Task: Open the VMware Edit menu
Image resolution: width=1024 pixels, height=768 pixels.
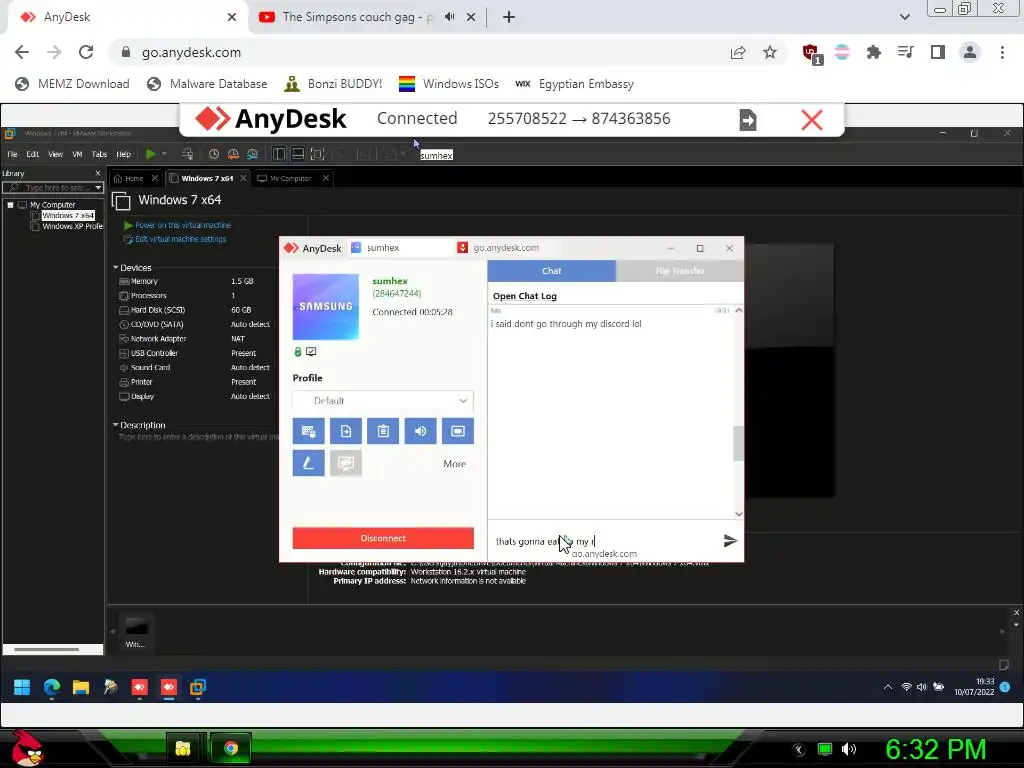Action: [x=33, y=154]
